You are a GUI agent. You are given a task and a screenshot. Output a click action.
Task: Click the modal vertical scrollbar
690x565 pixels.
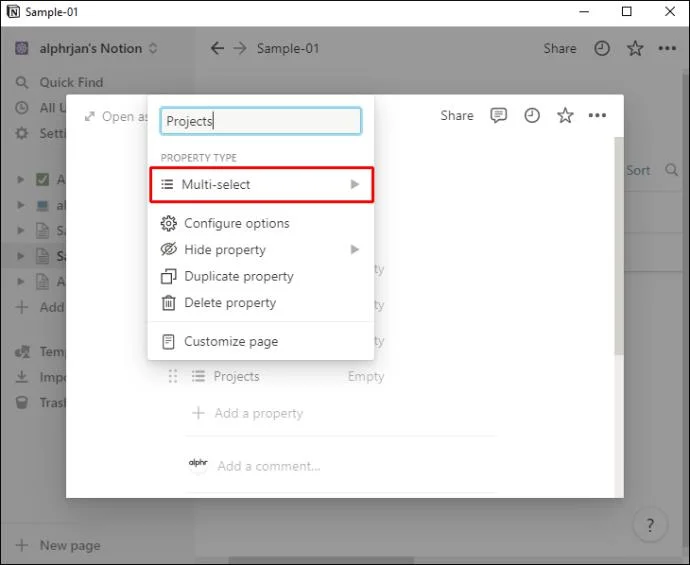pos(619,246)
